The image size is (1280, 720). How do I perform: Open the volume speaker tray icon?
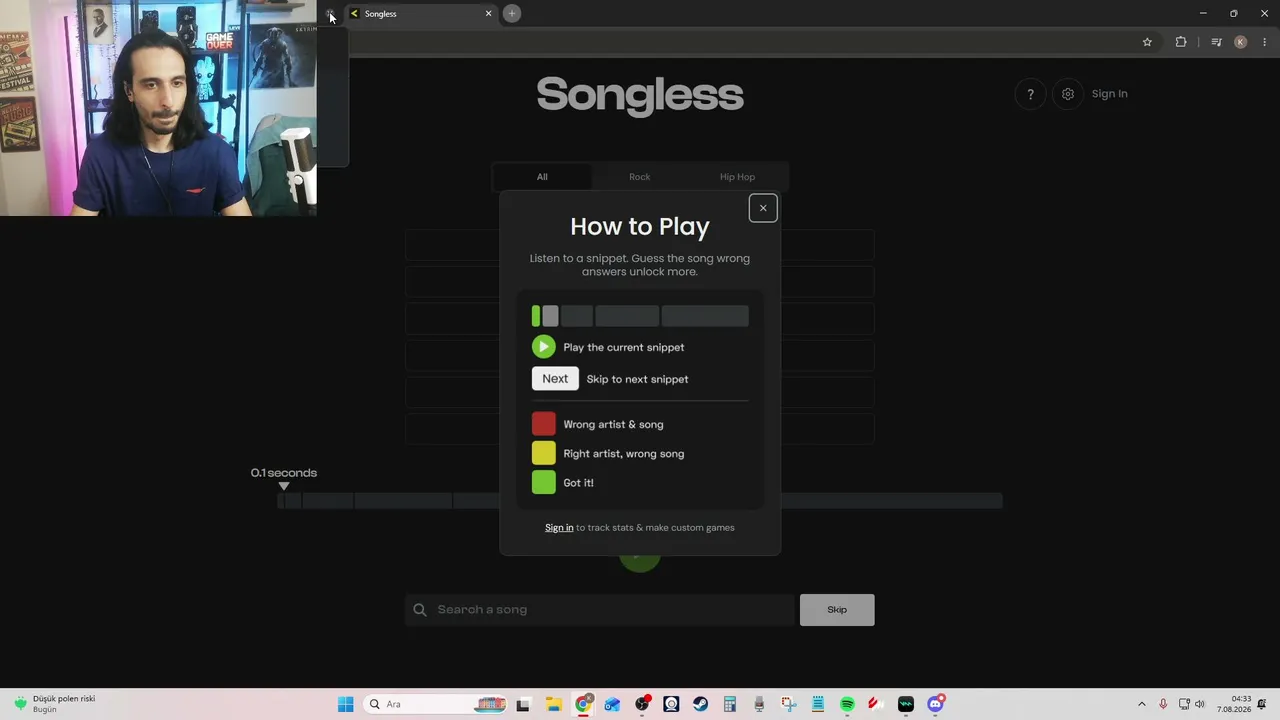click(x=1200, y=704)
